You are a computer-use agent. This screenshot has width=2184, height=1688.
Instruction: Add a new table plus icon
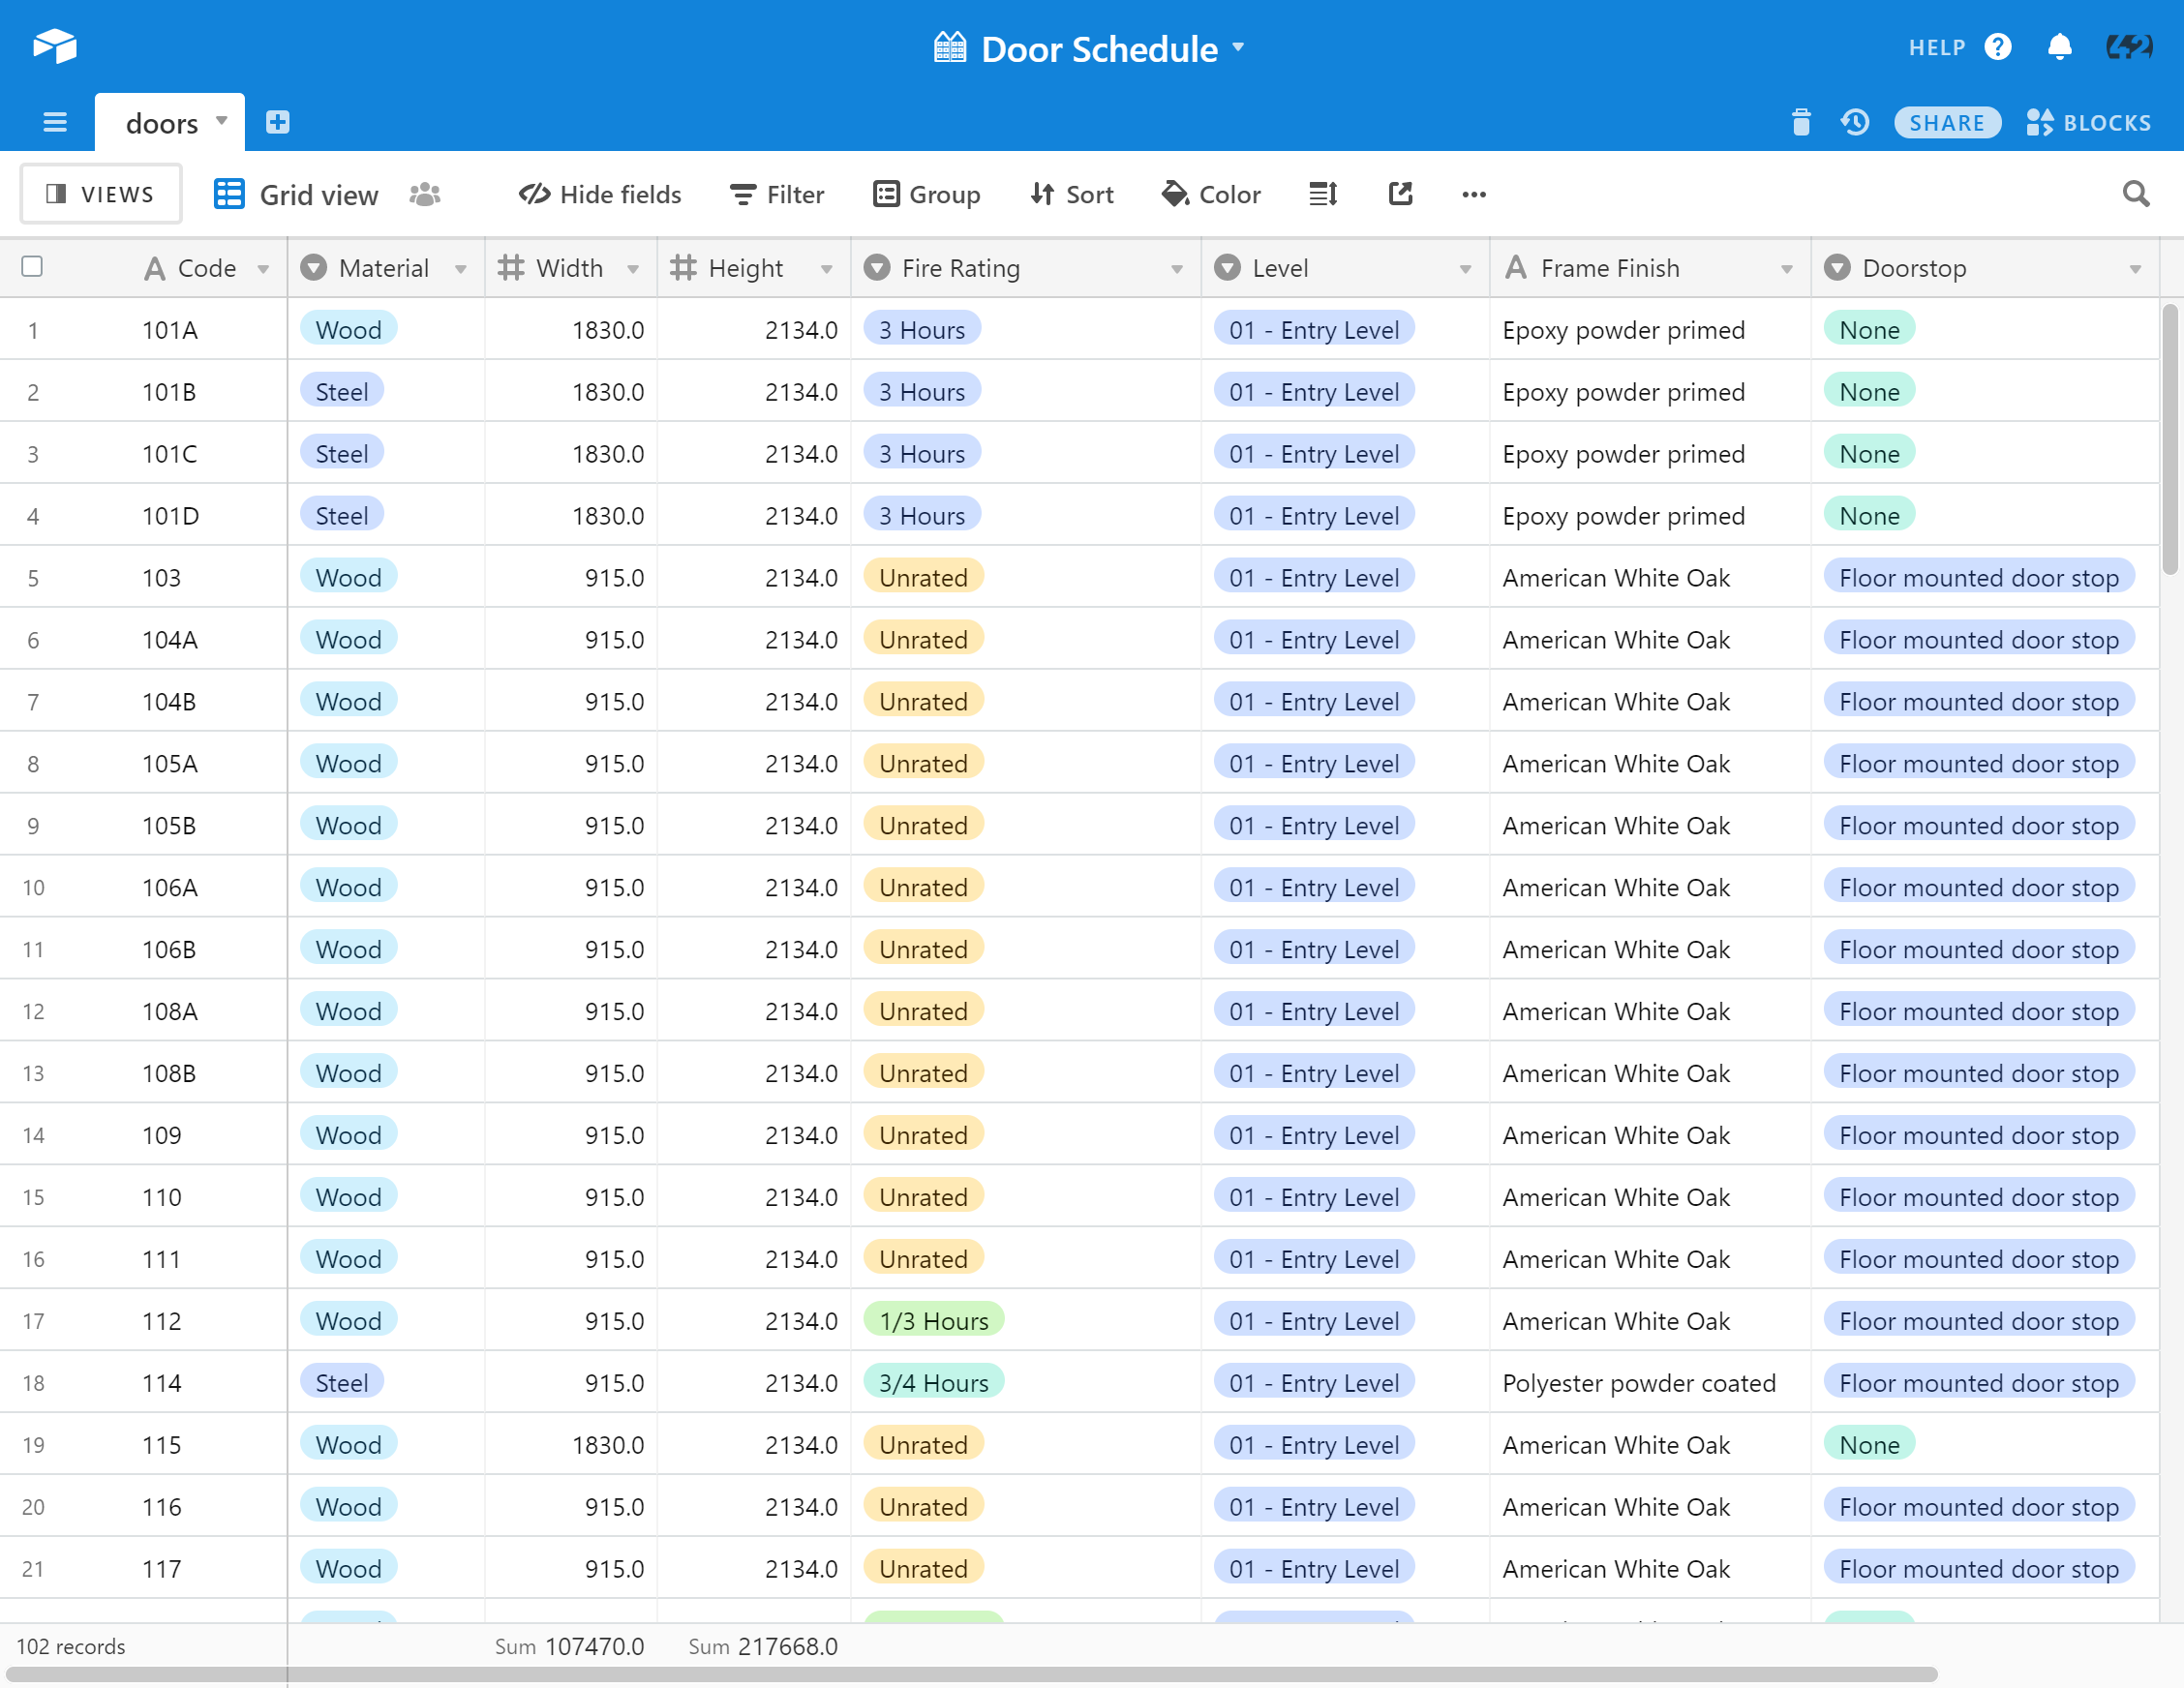click(277, 122)
